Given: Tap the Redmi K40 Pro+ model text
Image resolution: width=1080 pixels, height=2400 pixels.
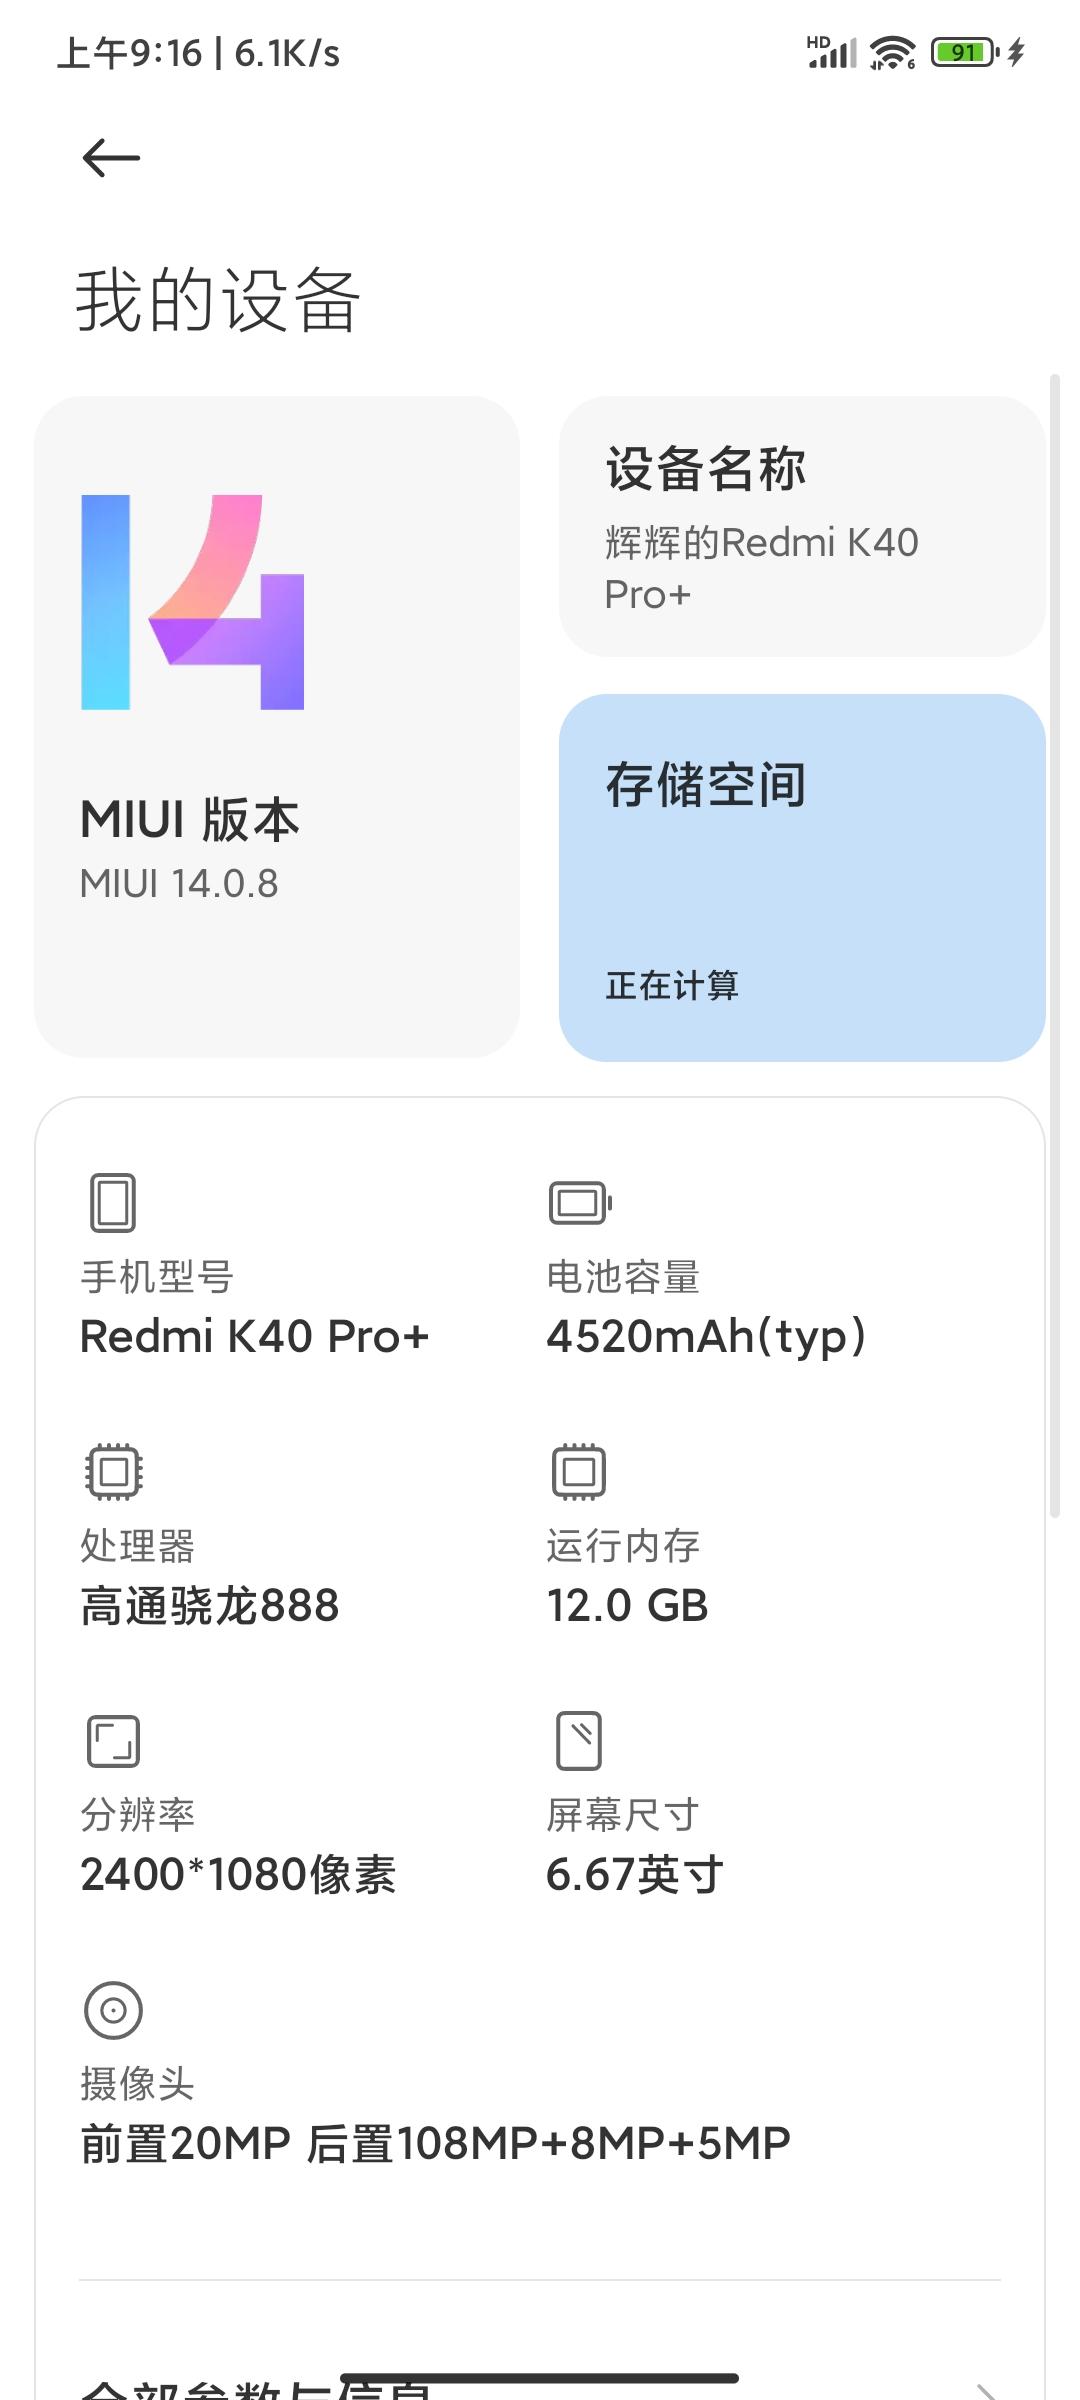Looking at the screenshot, I should tap(254, 1337).
